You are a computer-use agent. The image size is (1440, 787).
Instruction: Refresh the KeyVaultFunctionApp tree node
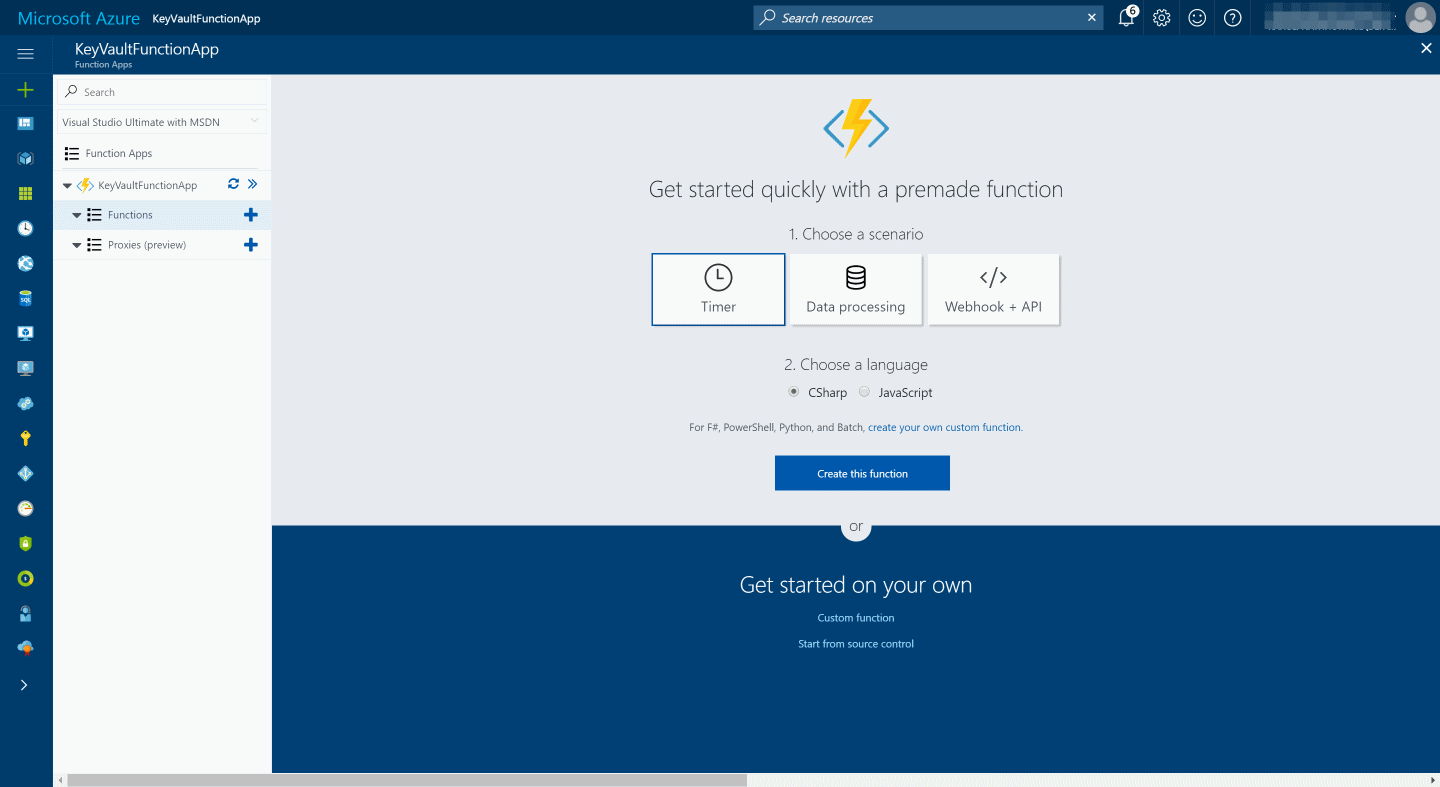tap(233, 184)
